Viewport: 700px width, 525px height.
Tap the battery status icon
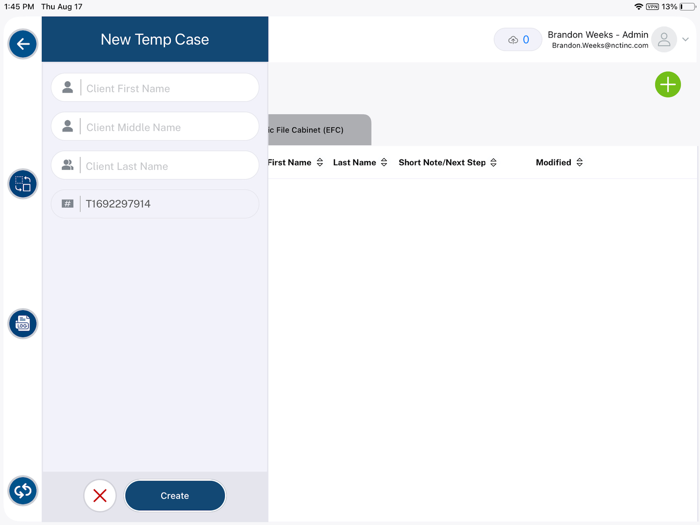[x=688, y=7]
